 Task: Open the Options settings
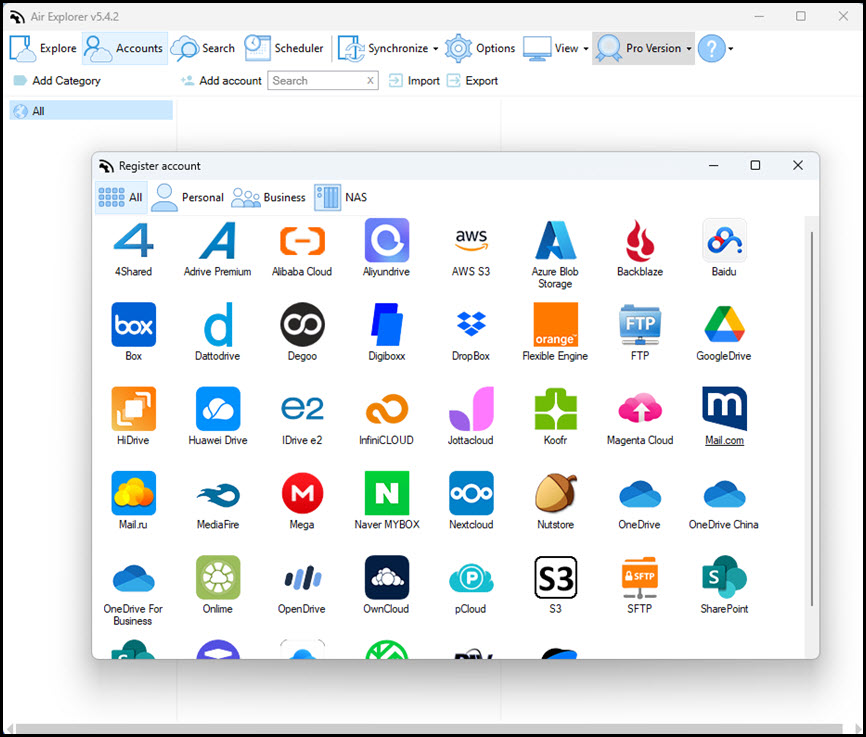(480, 49)
